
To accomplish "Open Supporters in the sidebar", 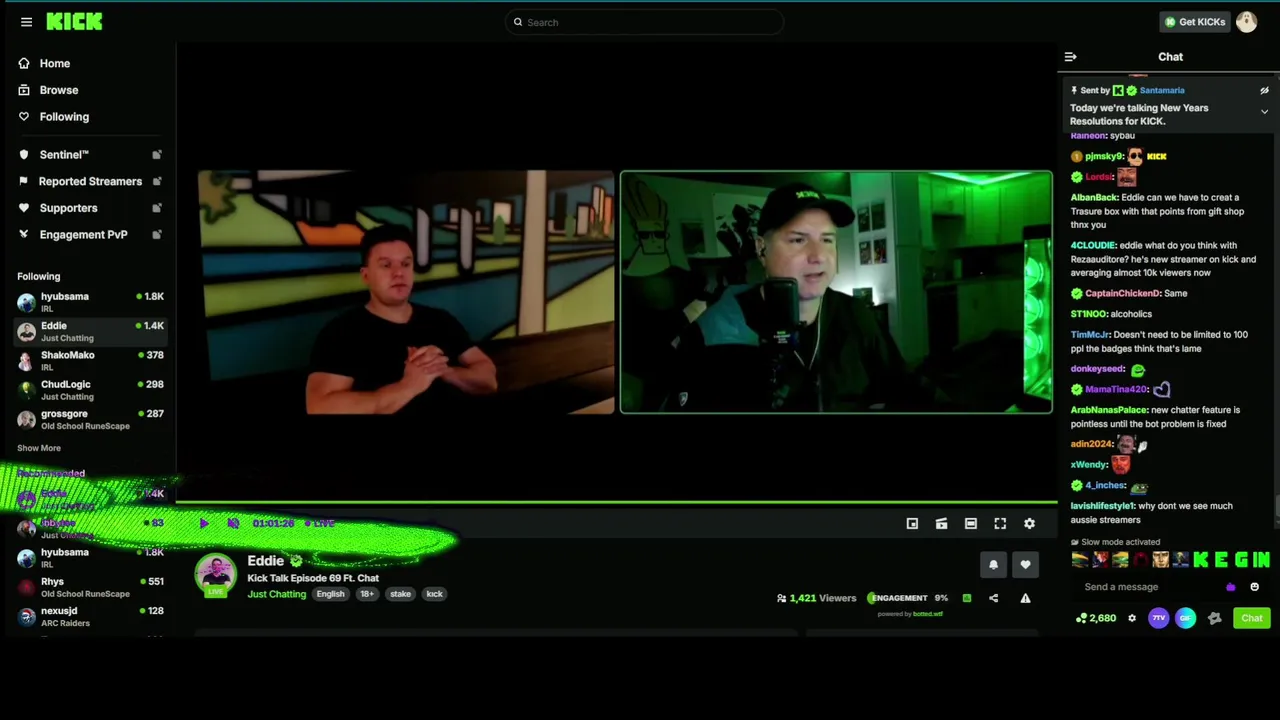I will tap(68, 208).
